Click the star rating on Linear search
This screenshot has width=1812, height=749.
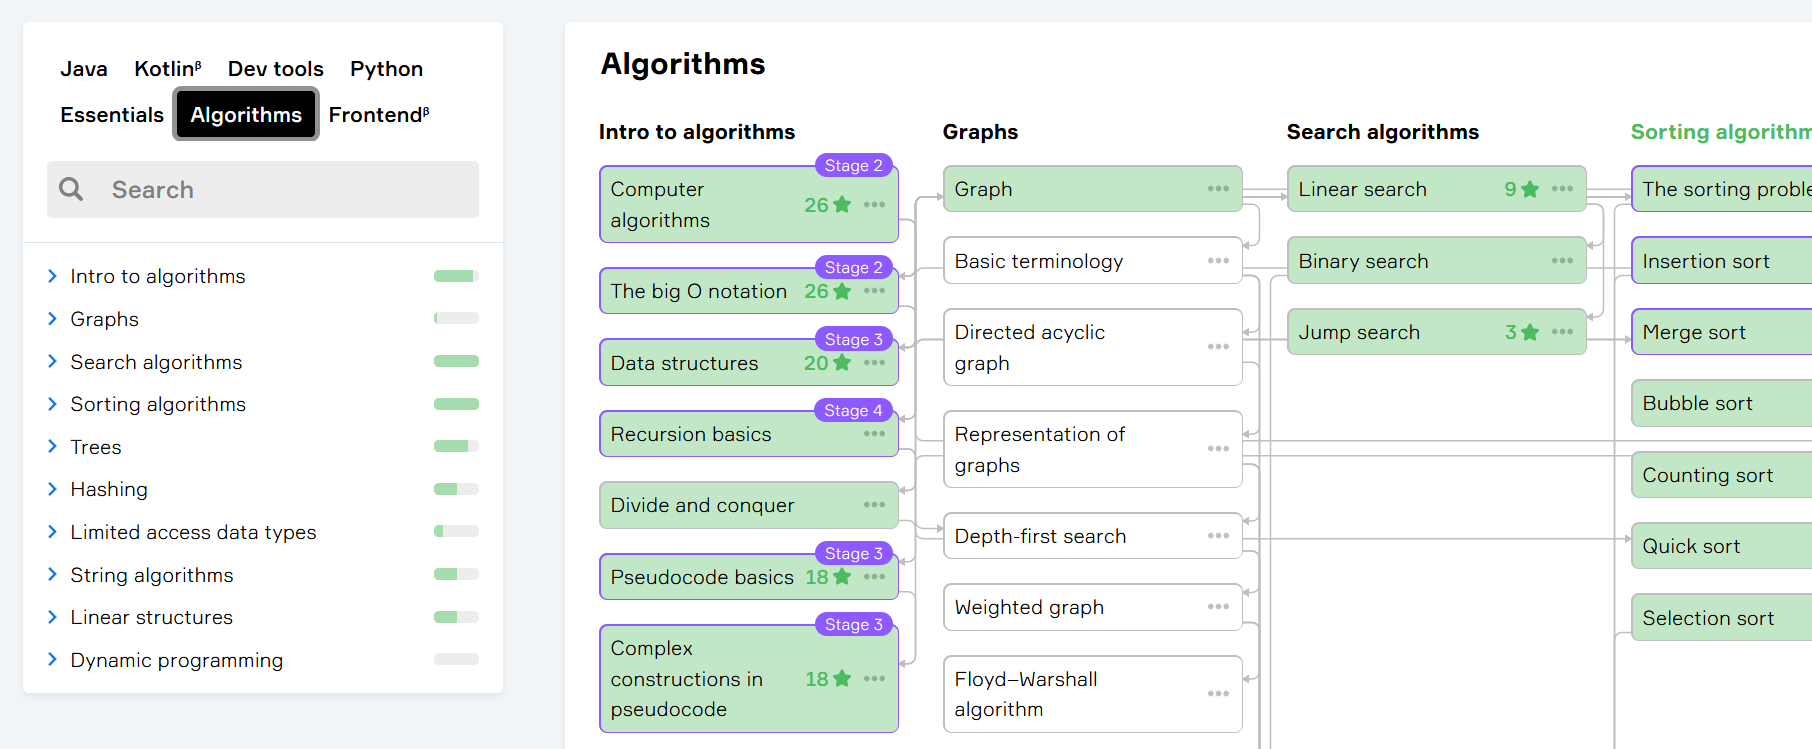pyautogui.click(x=1529, y=190)
